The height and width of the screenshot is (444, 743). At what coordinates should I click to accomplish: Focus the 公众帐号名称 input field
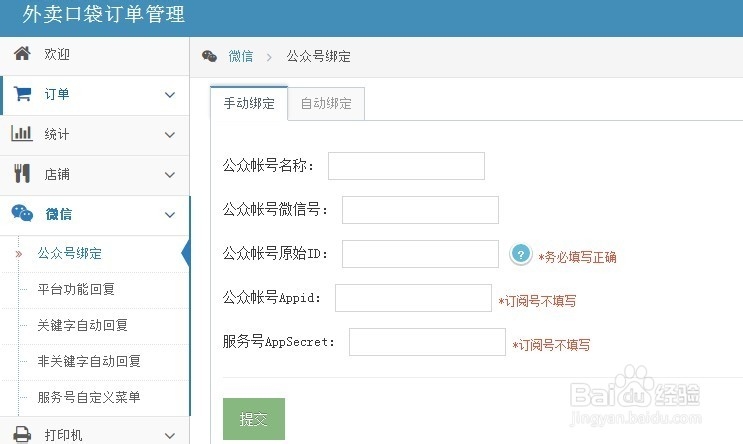(406, 166)
